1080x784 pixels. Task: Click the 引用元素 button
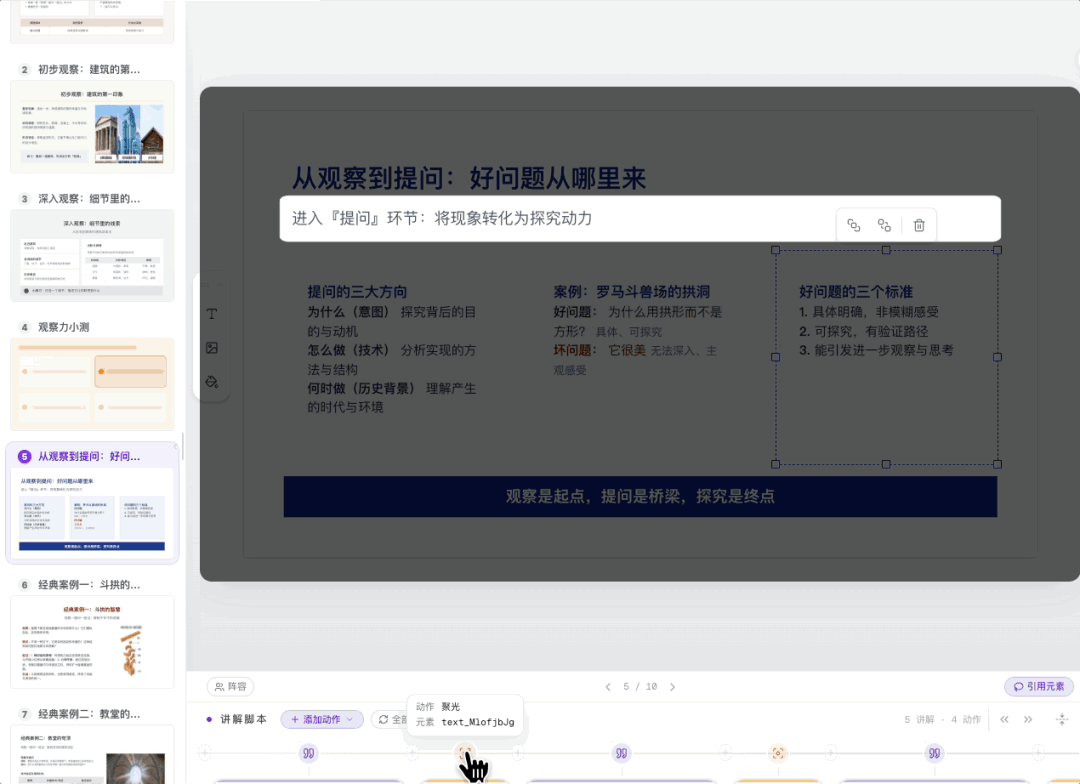pos(1039,686)
